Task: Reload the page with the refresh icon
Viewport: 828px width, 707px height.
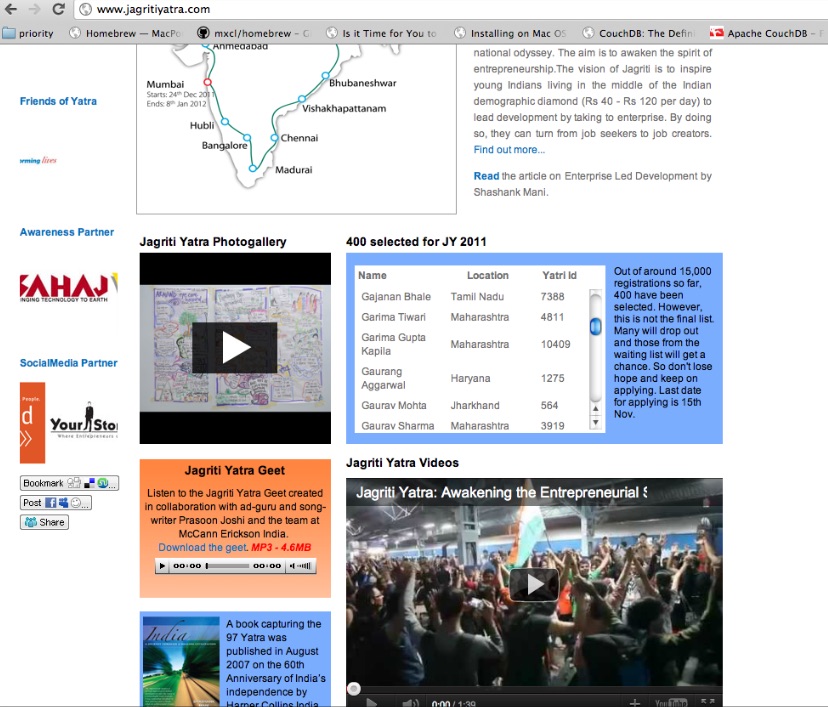Action: 59,9
